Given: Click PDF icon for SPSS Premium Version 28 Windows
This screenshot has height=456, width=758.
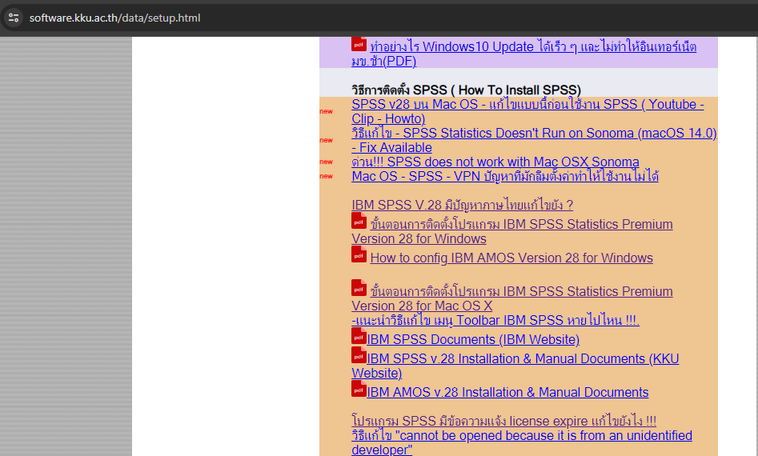Looking at the screenshot, I should click(x=359, y=221).
